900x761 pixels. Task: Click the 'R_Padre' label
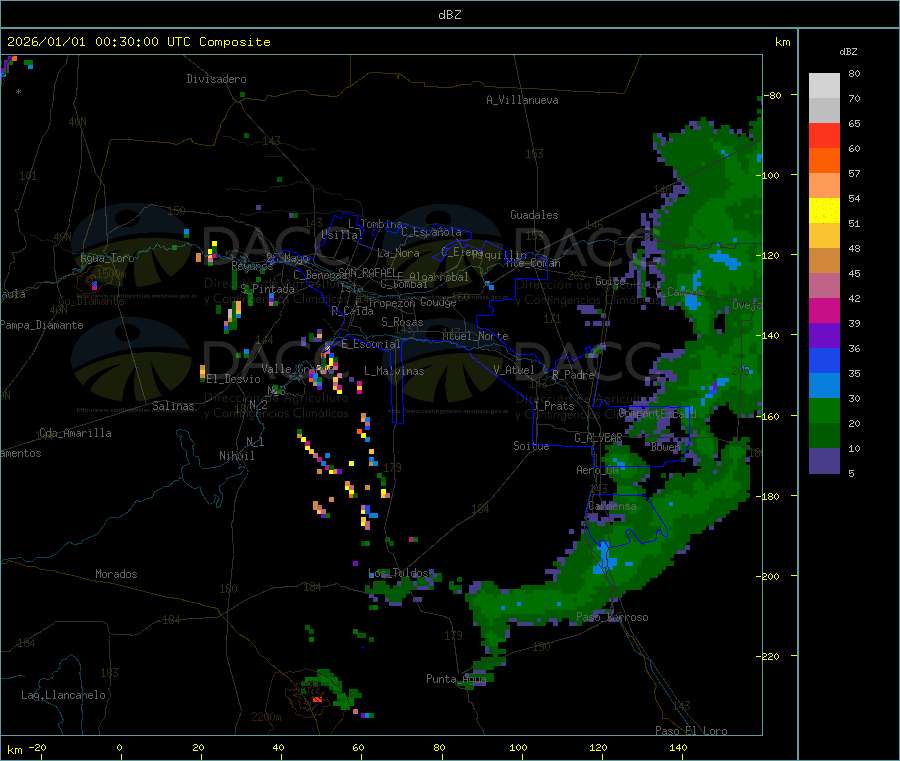click(x=573, y=375)
